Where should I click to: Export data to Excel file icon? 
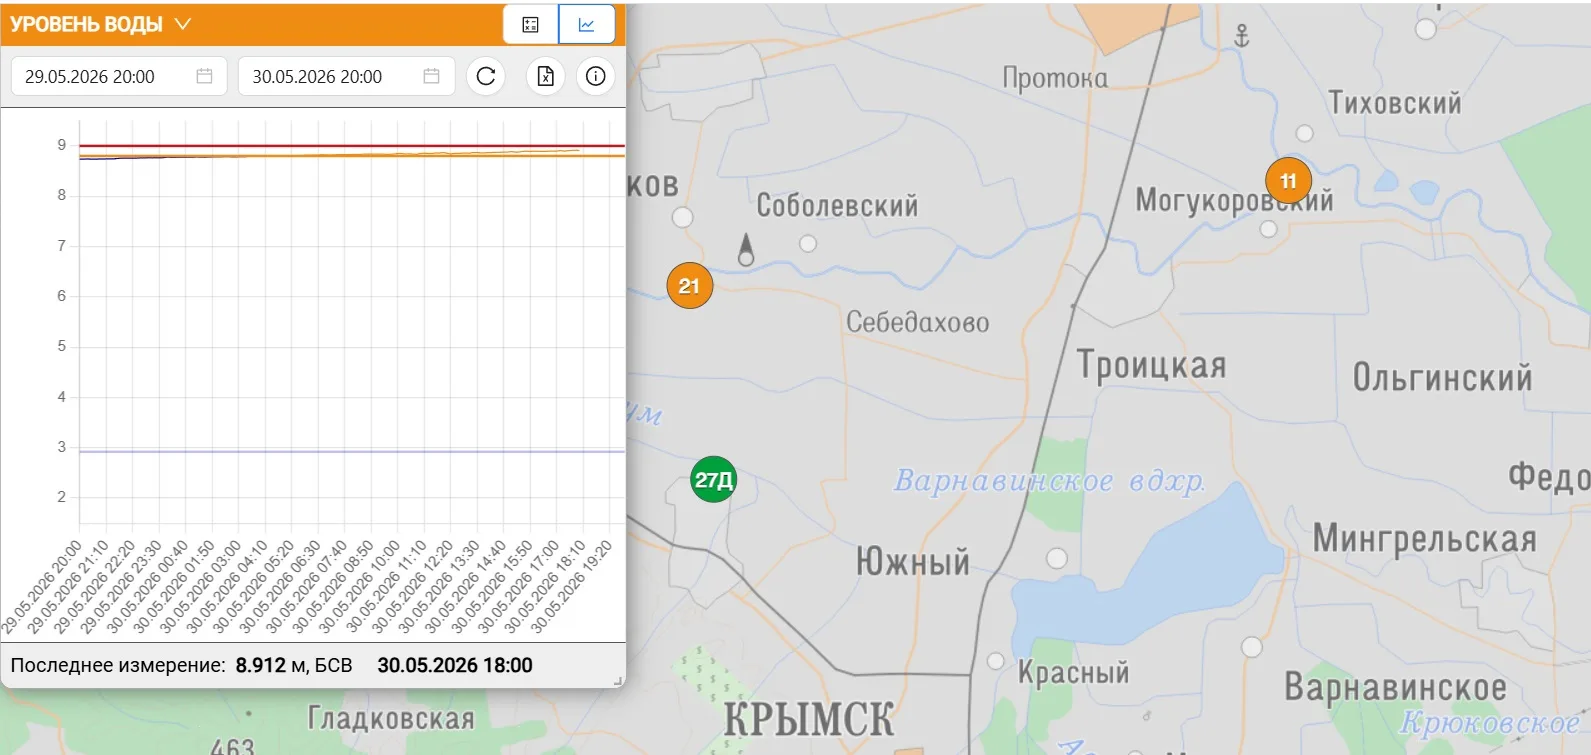point(545,76)
